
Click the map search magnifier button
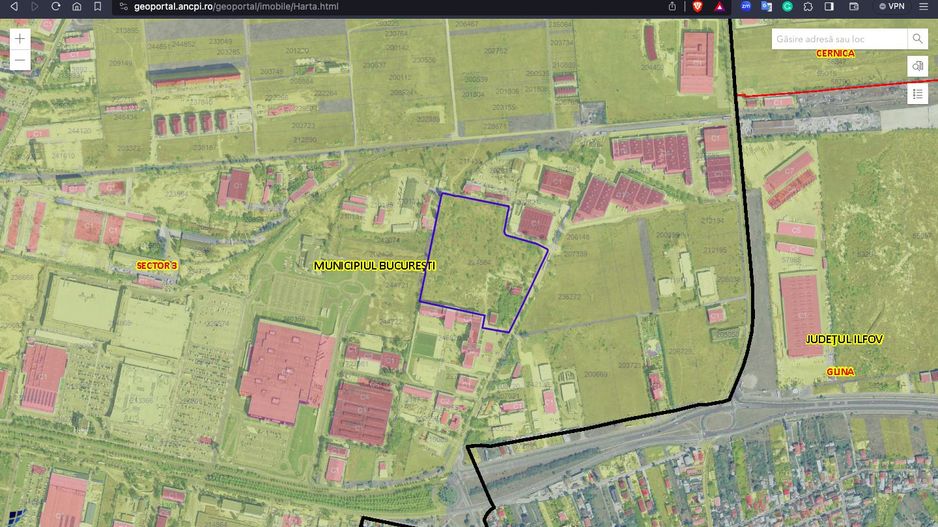tap(917, 39)
